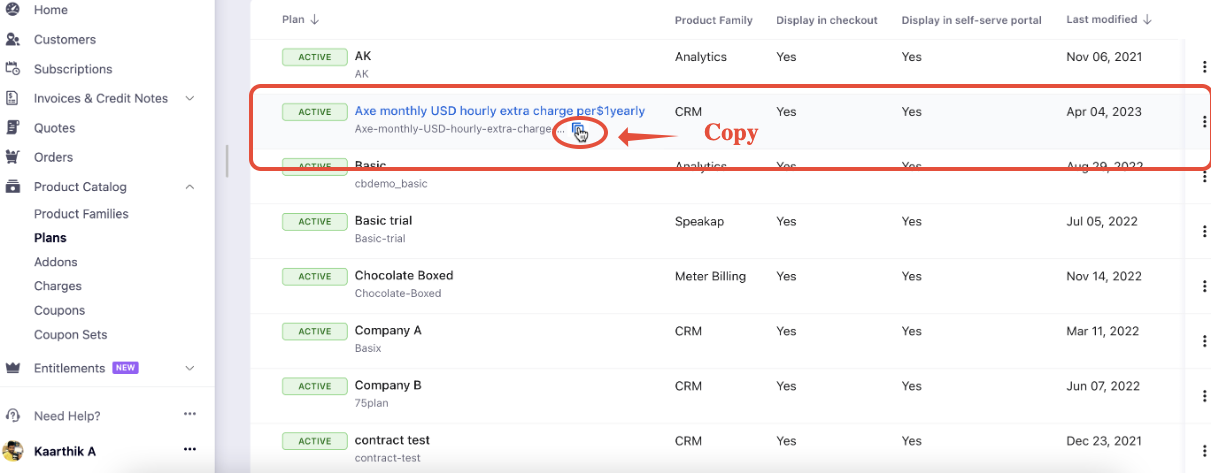
Task: Go to Addons in sidebar
Action: click(55, 262)
